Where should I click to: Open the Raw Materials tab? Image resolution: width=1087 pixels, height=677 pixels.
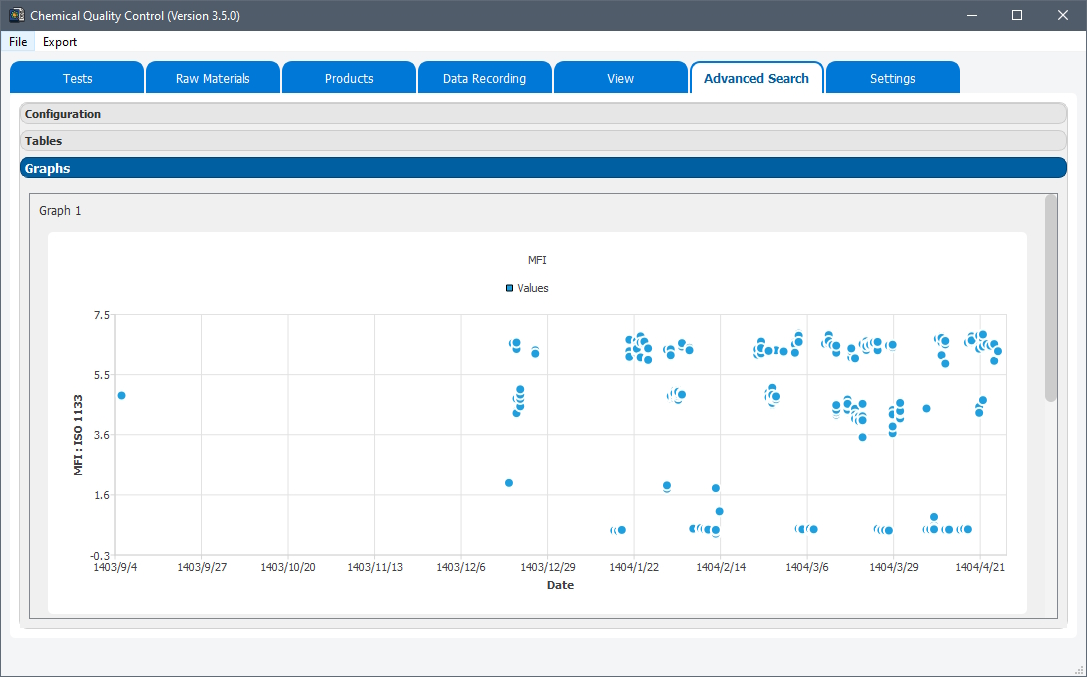(x=212, y=77)
